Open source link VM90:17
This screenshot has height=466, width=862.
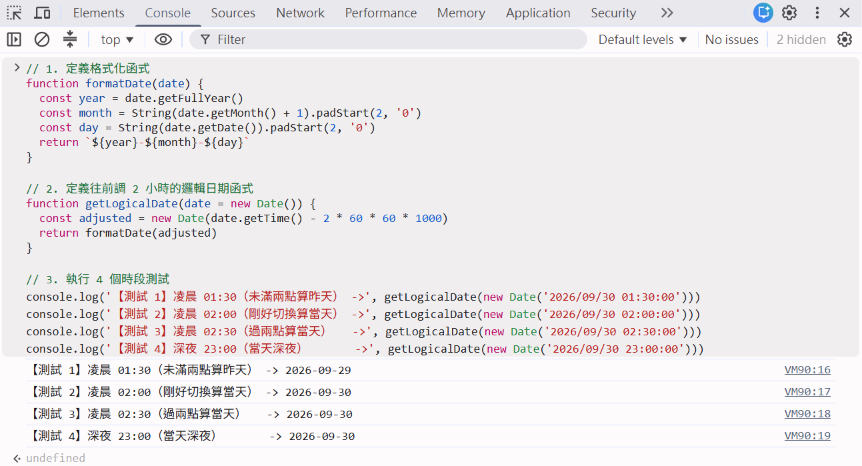tap(807, 392)
